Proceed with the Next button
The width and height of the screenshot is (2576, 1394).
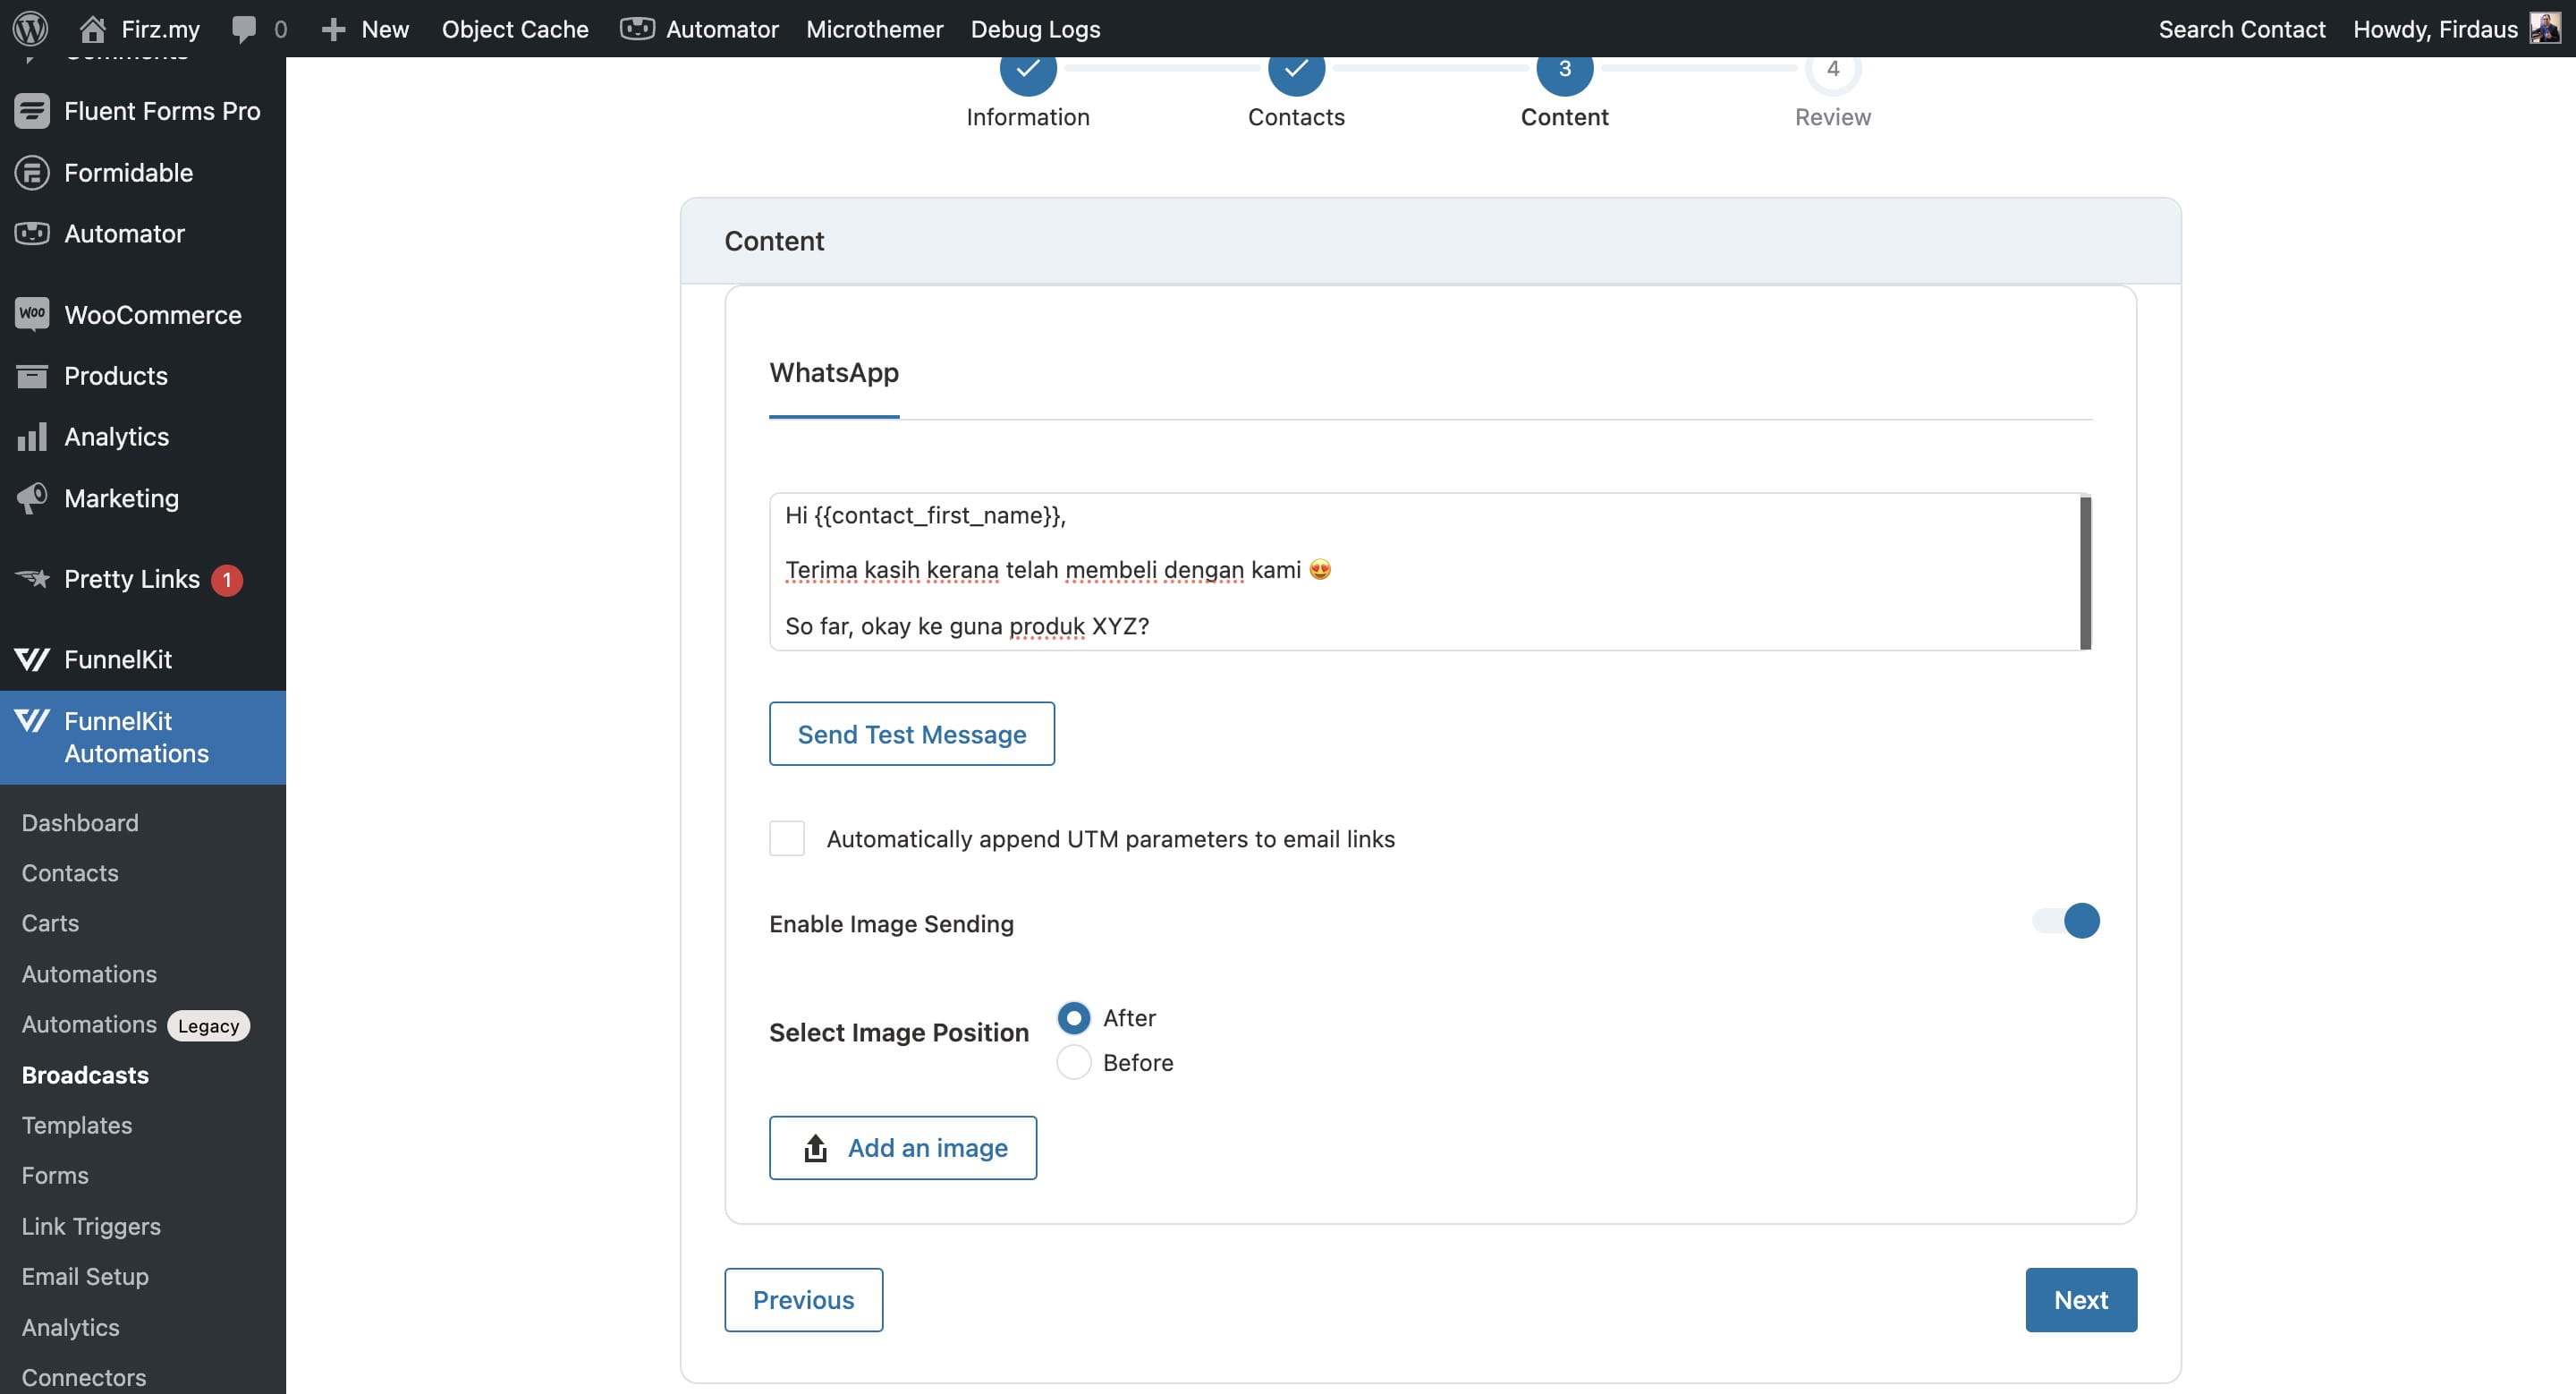2081,1300
